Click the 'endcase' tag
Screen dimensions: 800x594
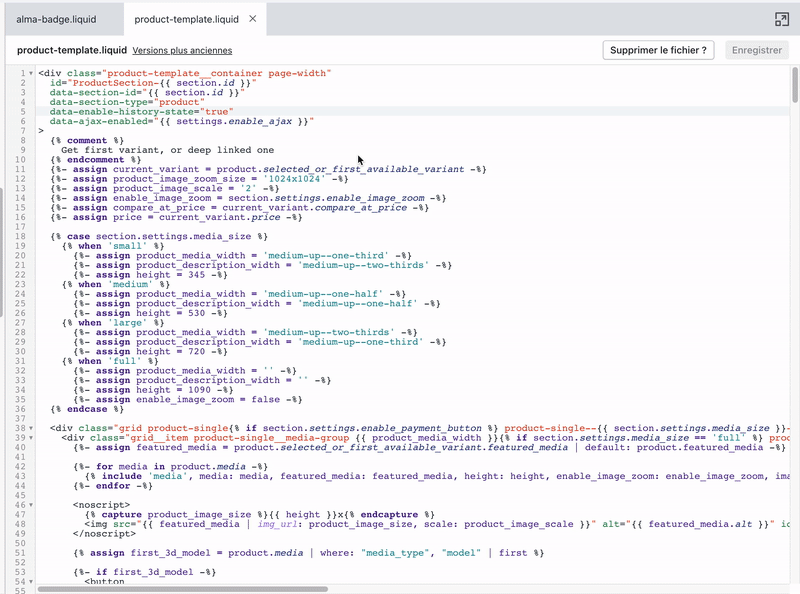pos(87,409)
